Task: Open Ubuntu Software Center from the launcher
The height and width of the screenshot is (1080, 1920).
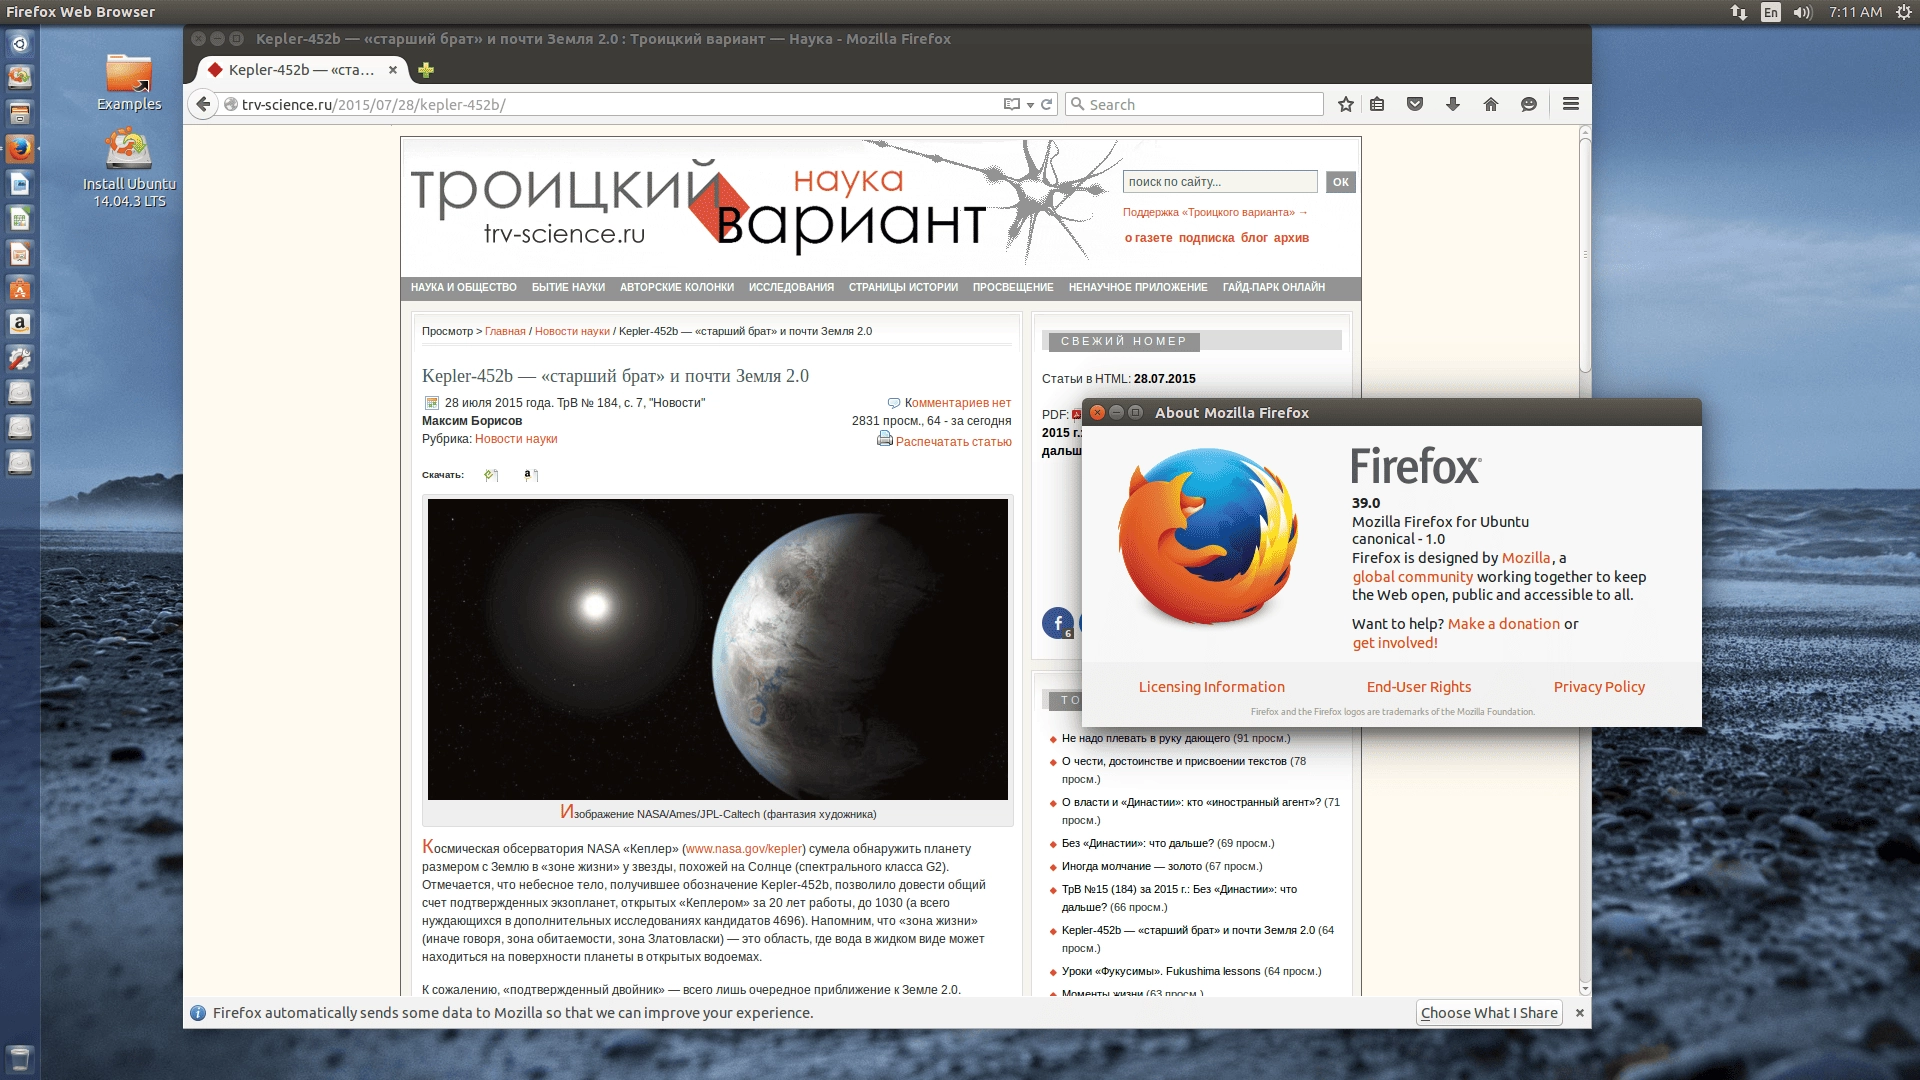Action: tap(20, 289)
